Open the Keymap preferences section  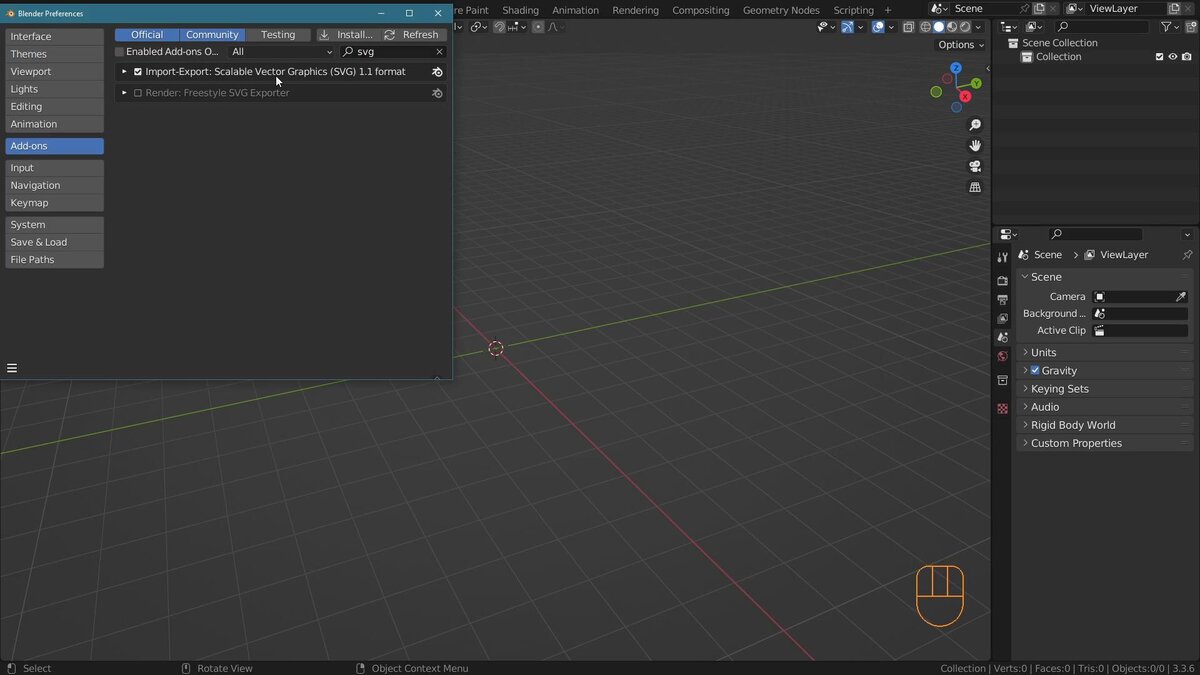pos(54,203)
